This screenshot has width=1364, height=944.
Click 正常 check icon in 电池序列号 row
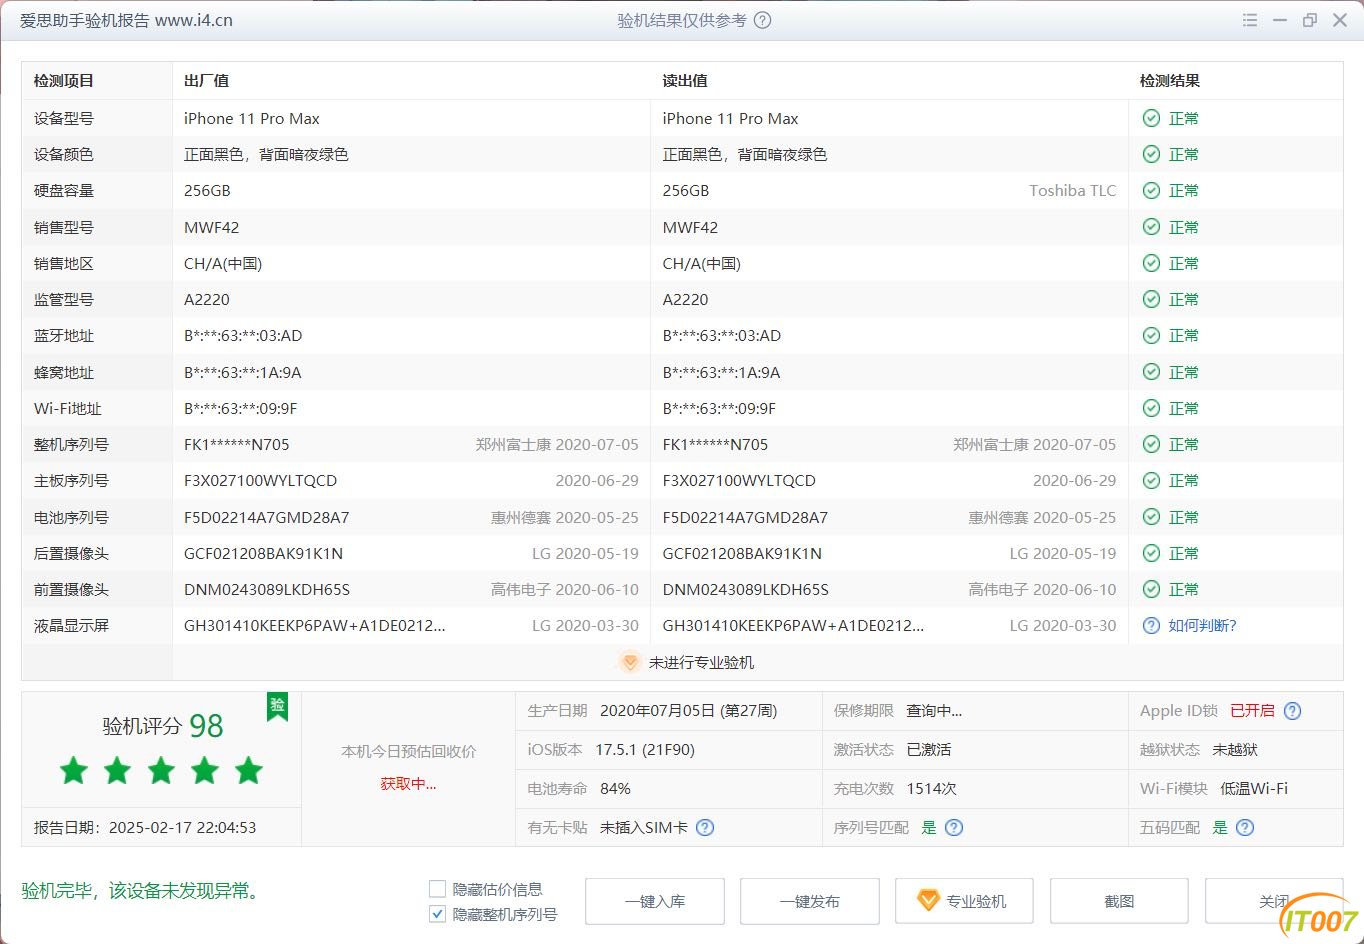1151,517
